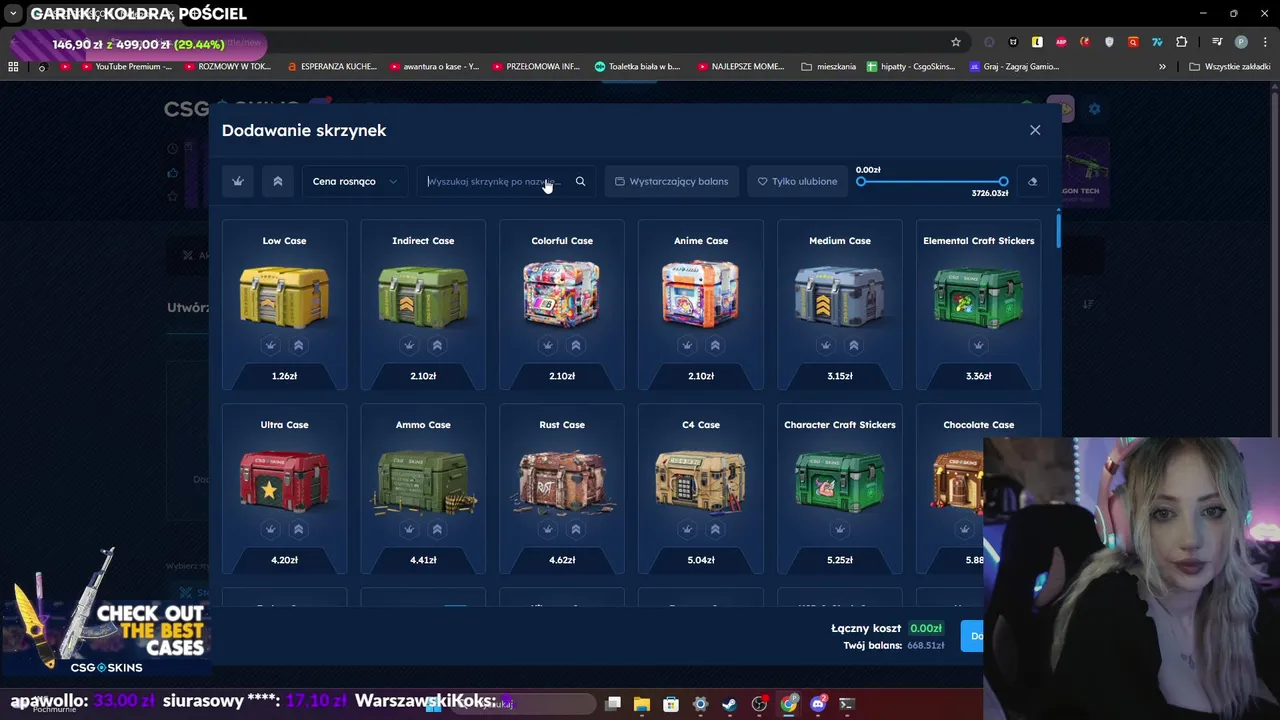Viewport: 1280px width, 720px height.
Task: Click the crown icon under C4 Case
Action: 687,529
